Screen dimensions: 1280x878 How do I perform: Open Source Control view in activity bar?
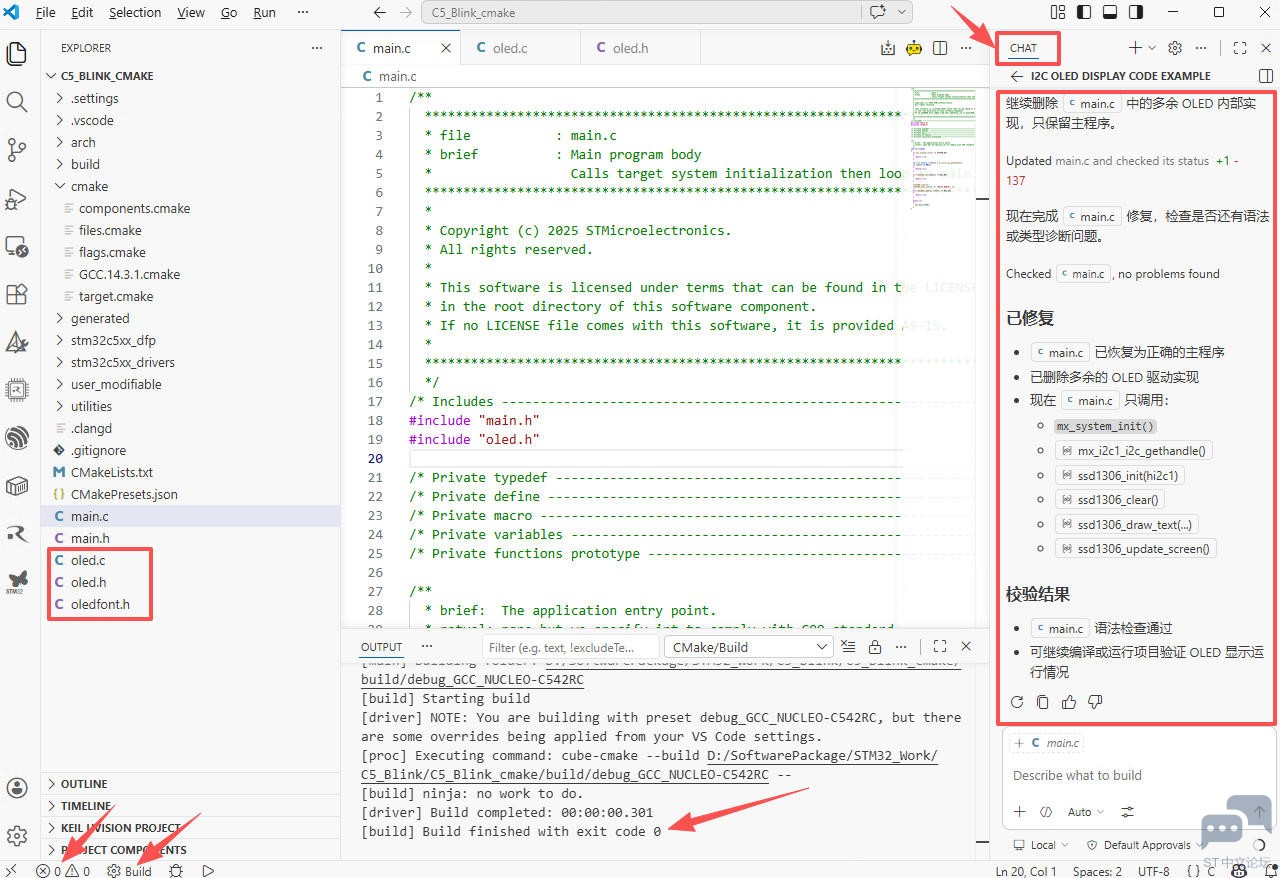[17, 150]
